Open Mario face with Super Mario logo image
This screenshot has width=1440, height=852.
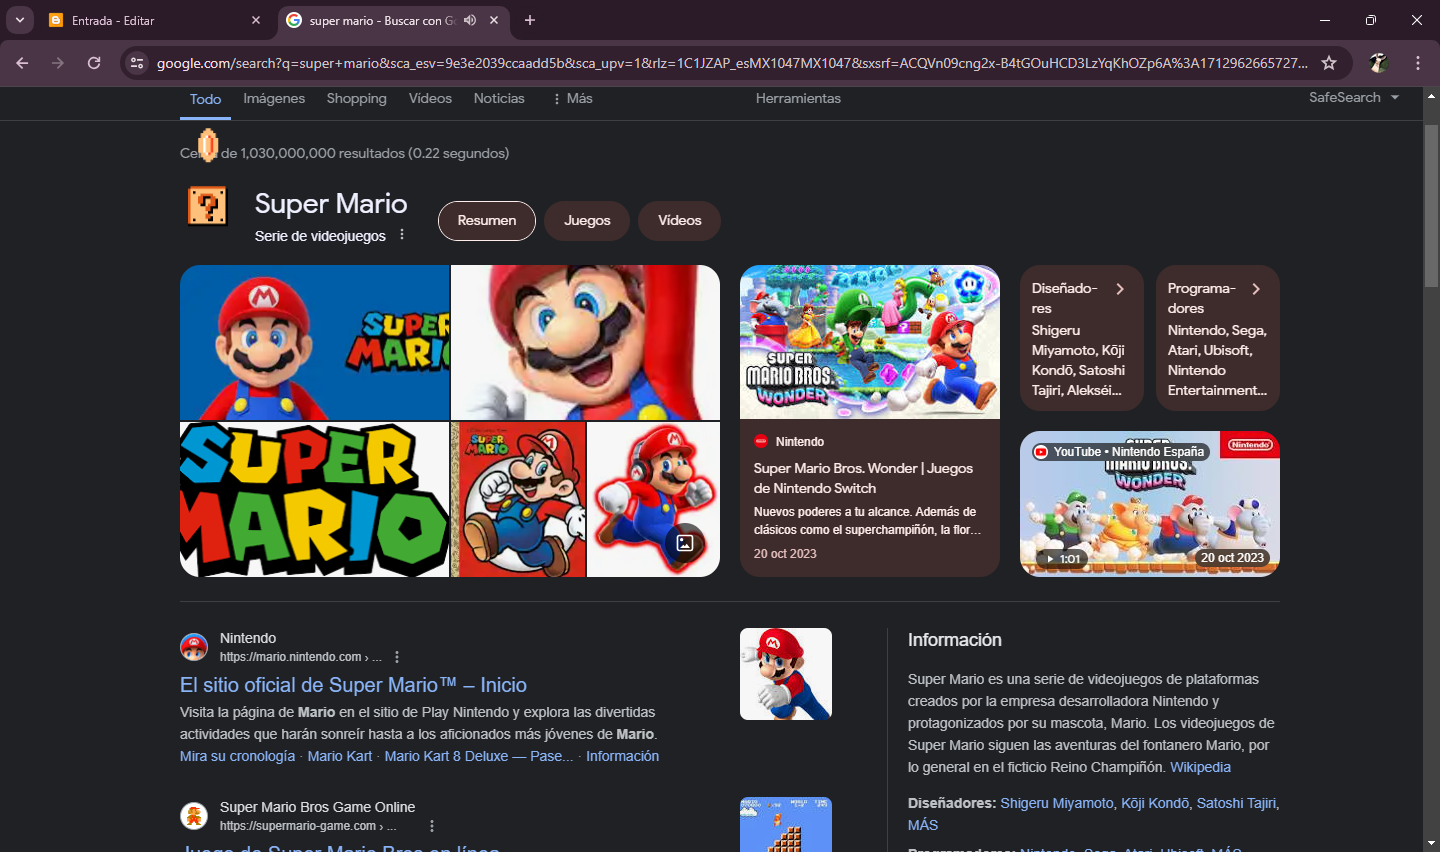click(315, 342)
